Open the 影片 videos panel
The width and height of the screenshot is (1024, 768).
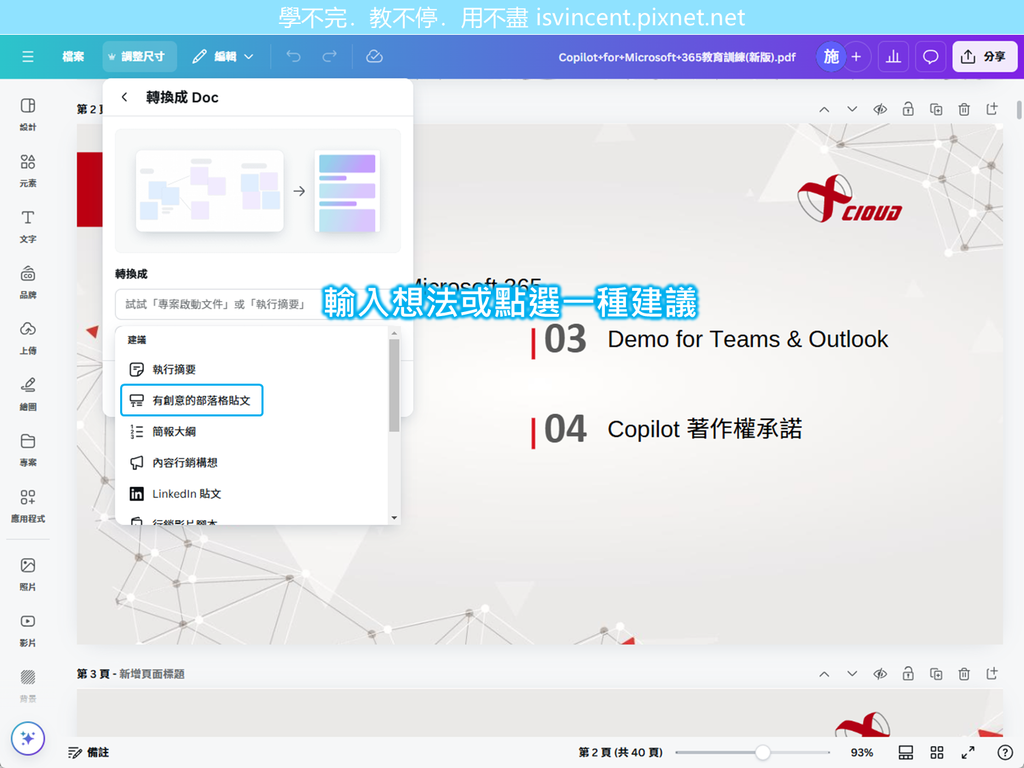click(27, 630)
